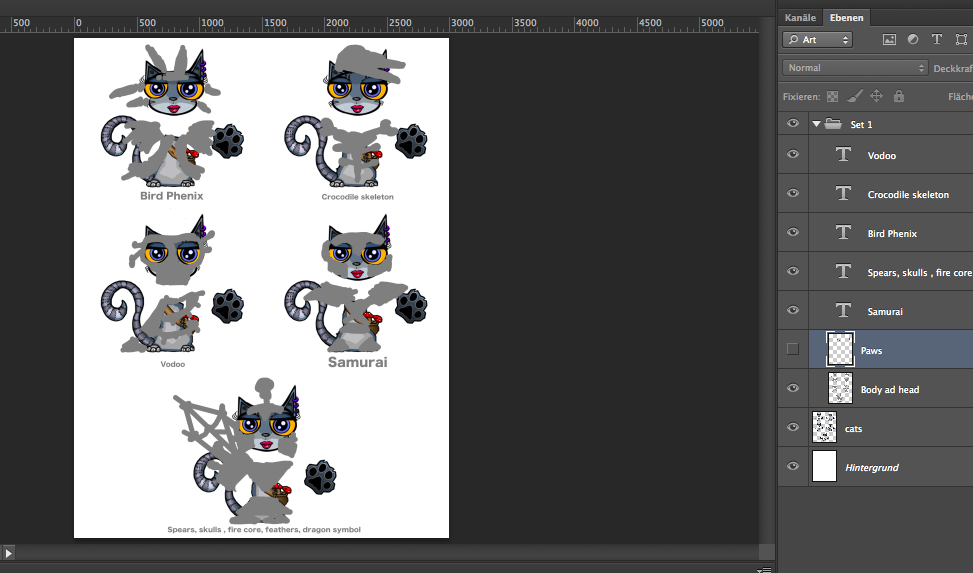Filter layers by type (T) icon
973x573 pixels.
(937, 40)
